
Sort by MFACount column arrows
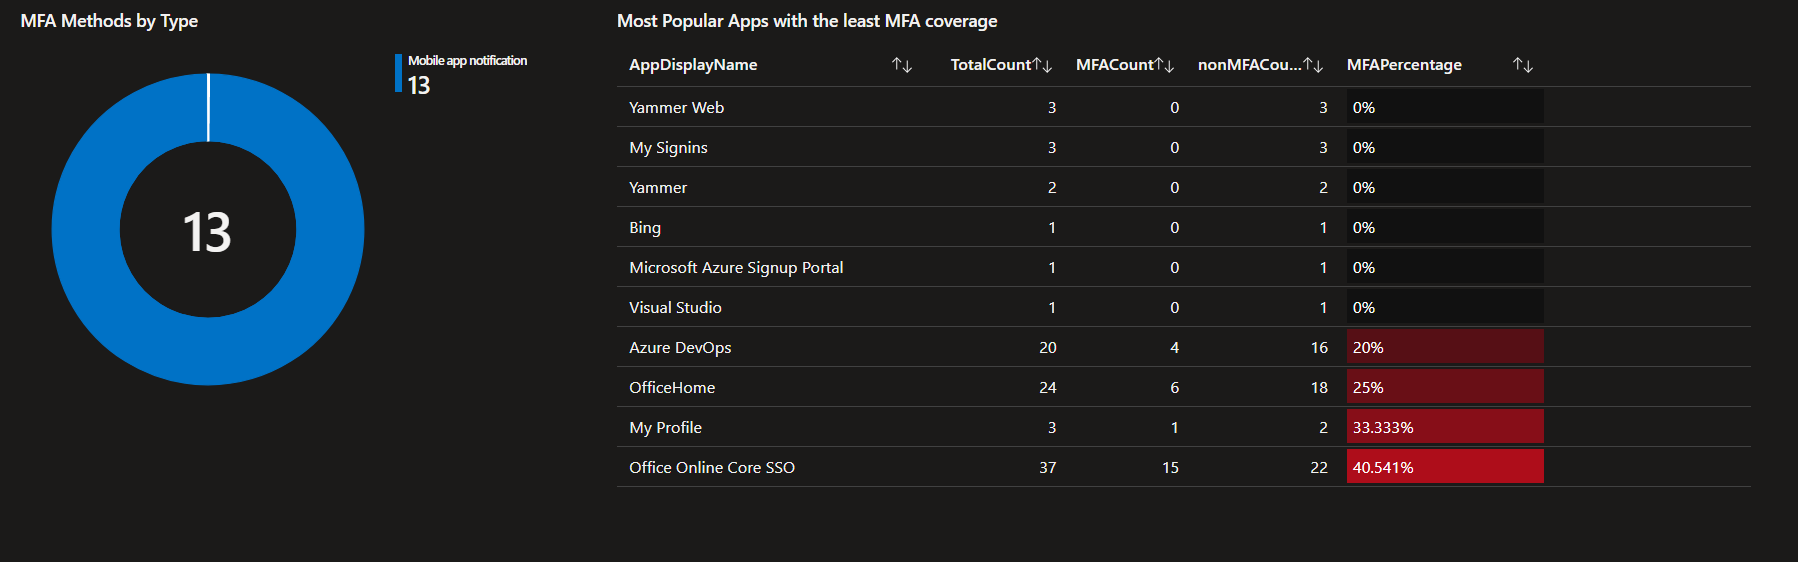[x=1164, y=65]
